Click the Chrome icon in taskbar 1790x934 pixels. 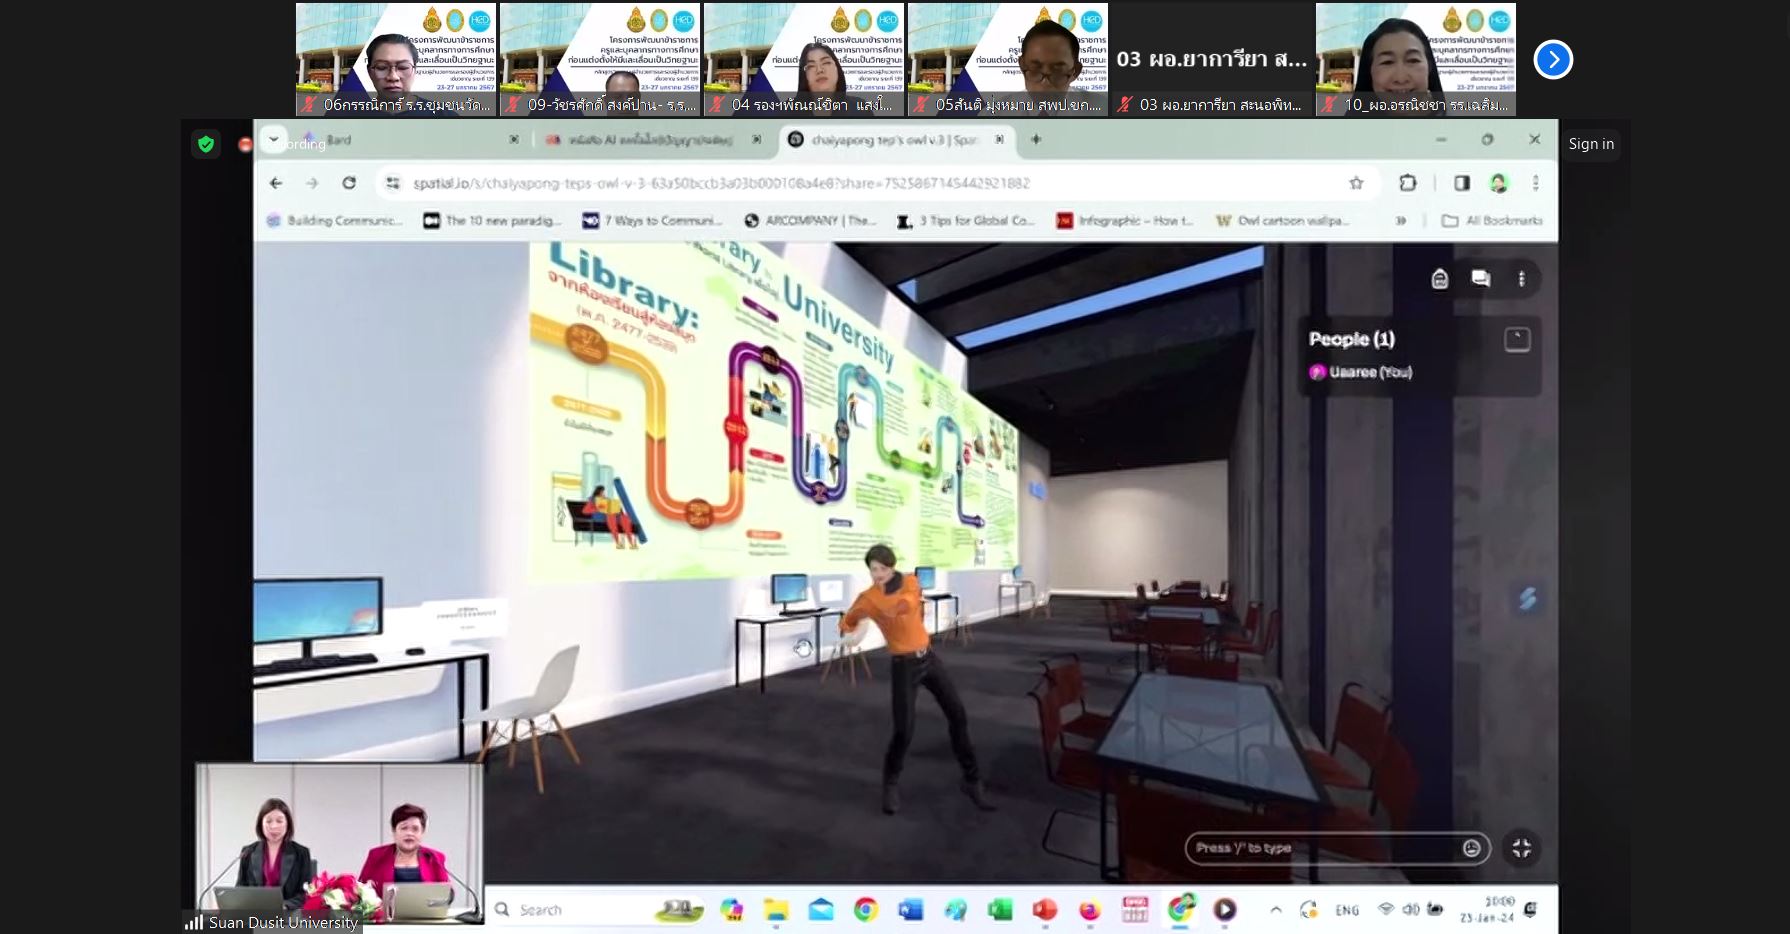pyautogui.click(x=865, y=910)
